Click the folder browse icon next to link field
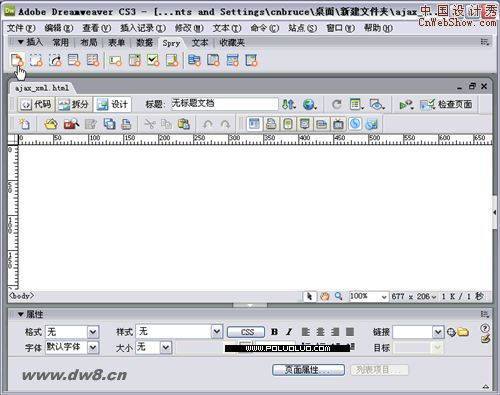 463,332
